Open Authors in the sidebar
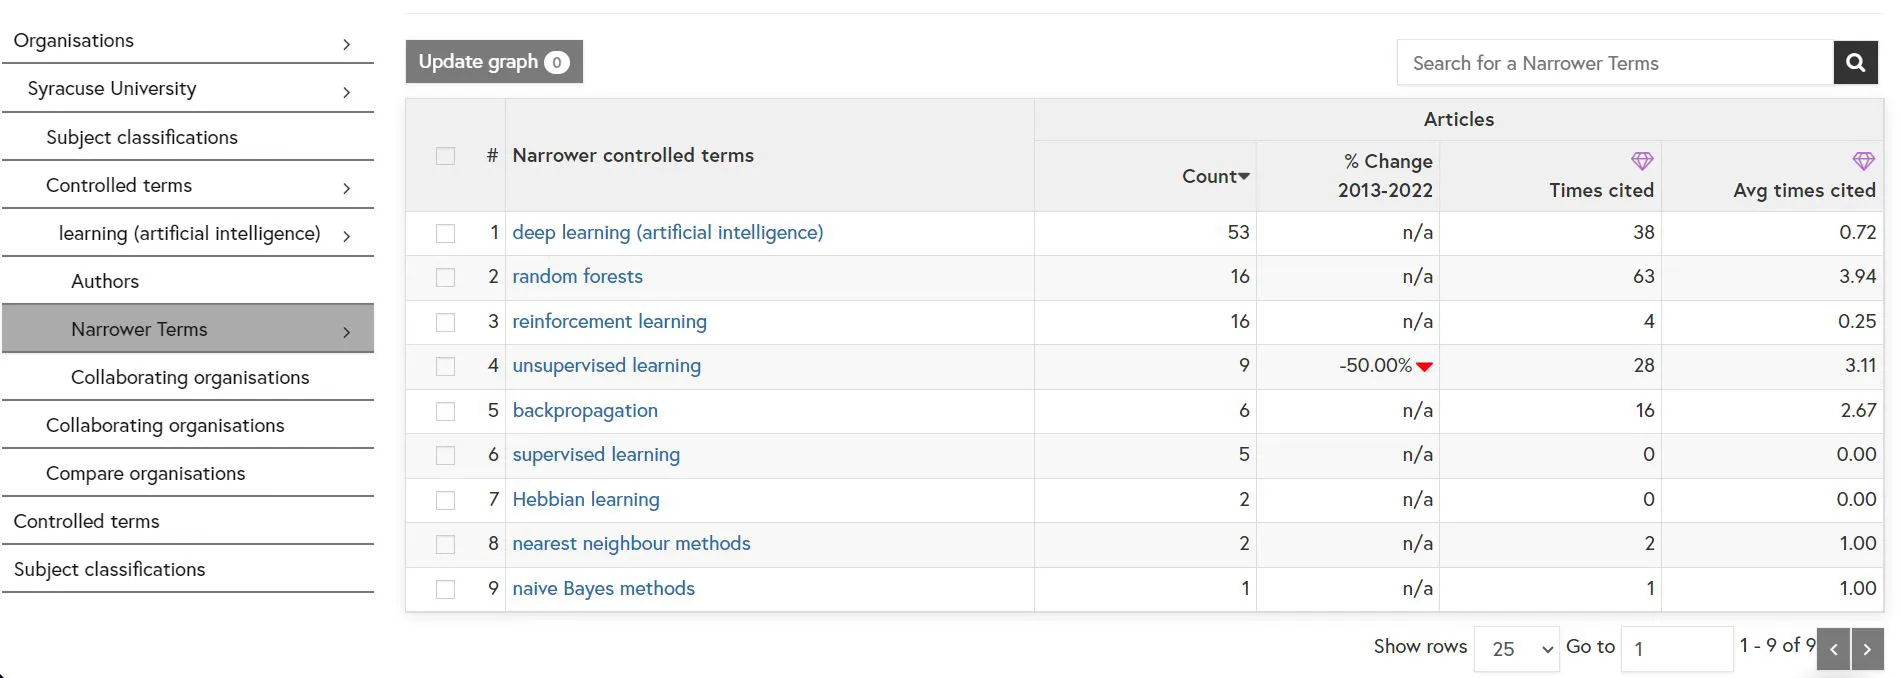Viewport: 1900px width, 678px height. pos(105,282)
